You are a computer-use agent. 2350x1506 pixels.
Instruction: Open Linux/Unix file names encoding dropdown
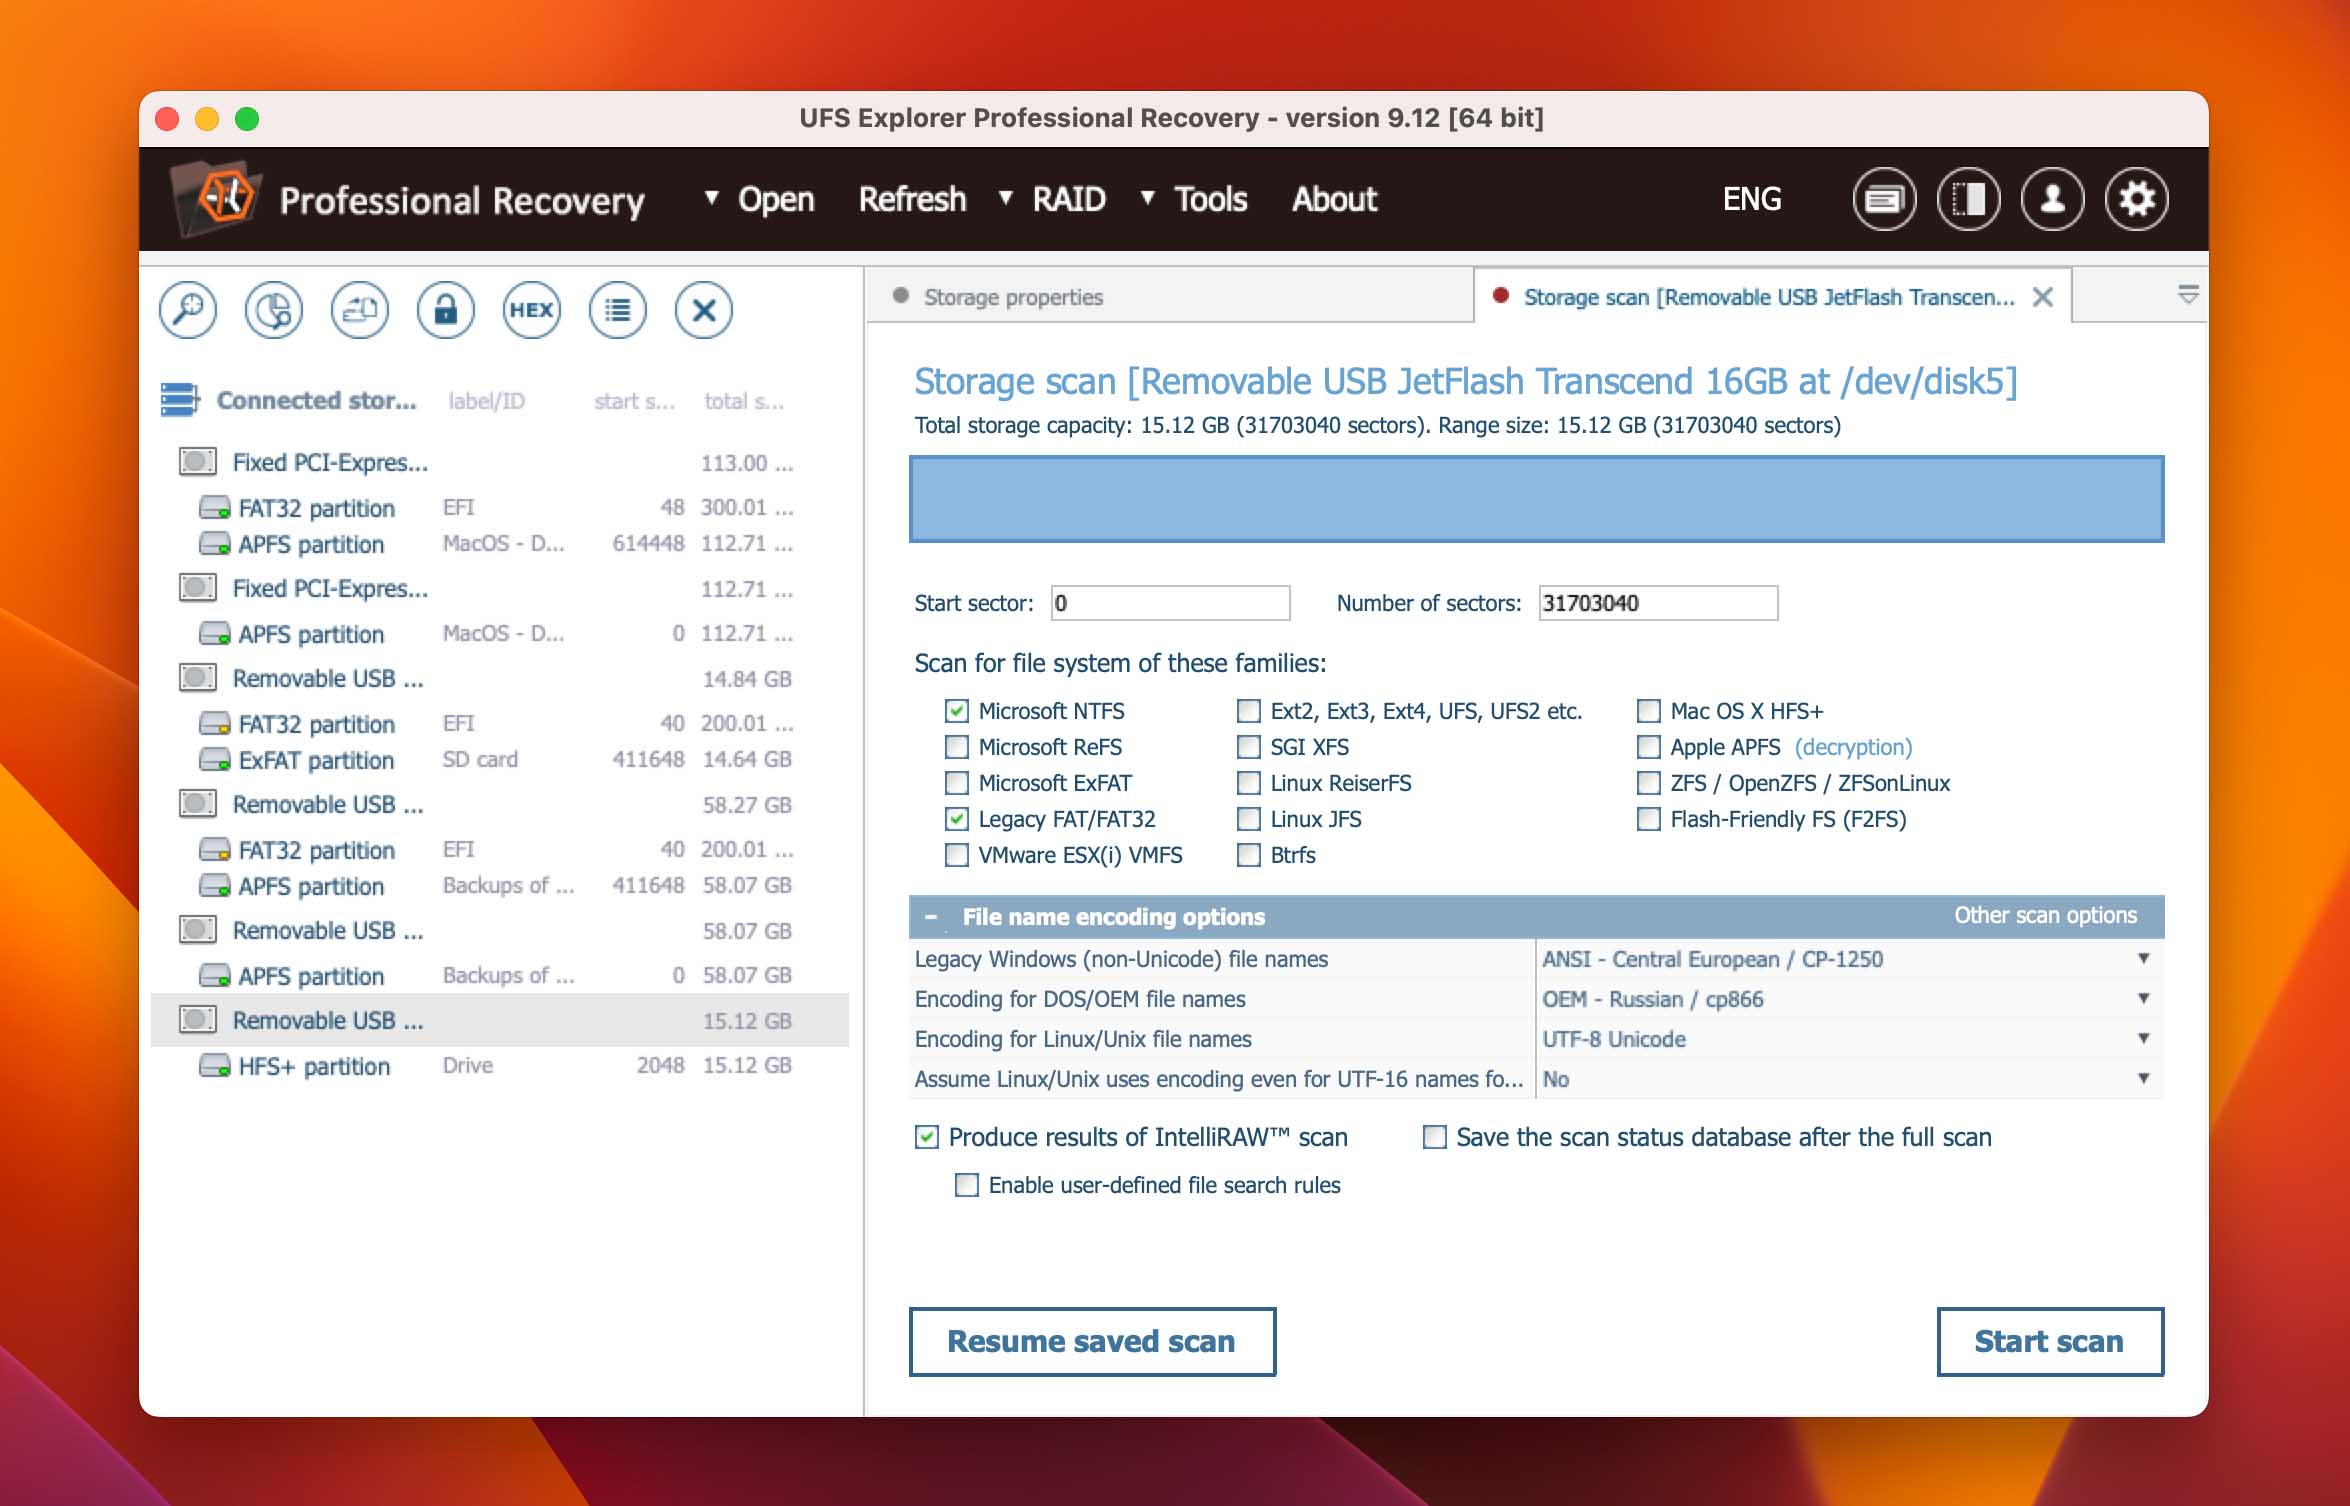coord(1850,1039)
